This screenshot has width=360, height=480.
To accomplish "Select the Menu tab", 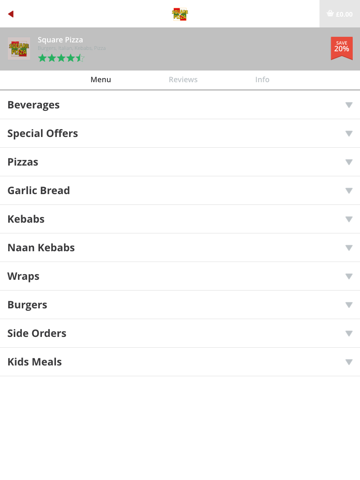I will pyautogui.click(x=101, y=80).
